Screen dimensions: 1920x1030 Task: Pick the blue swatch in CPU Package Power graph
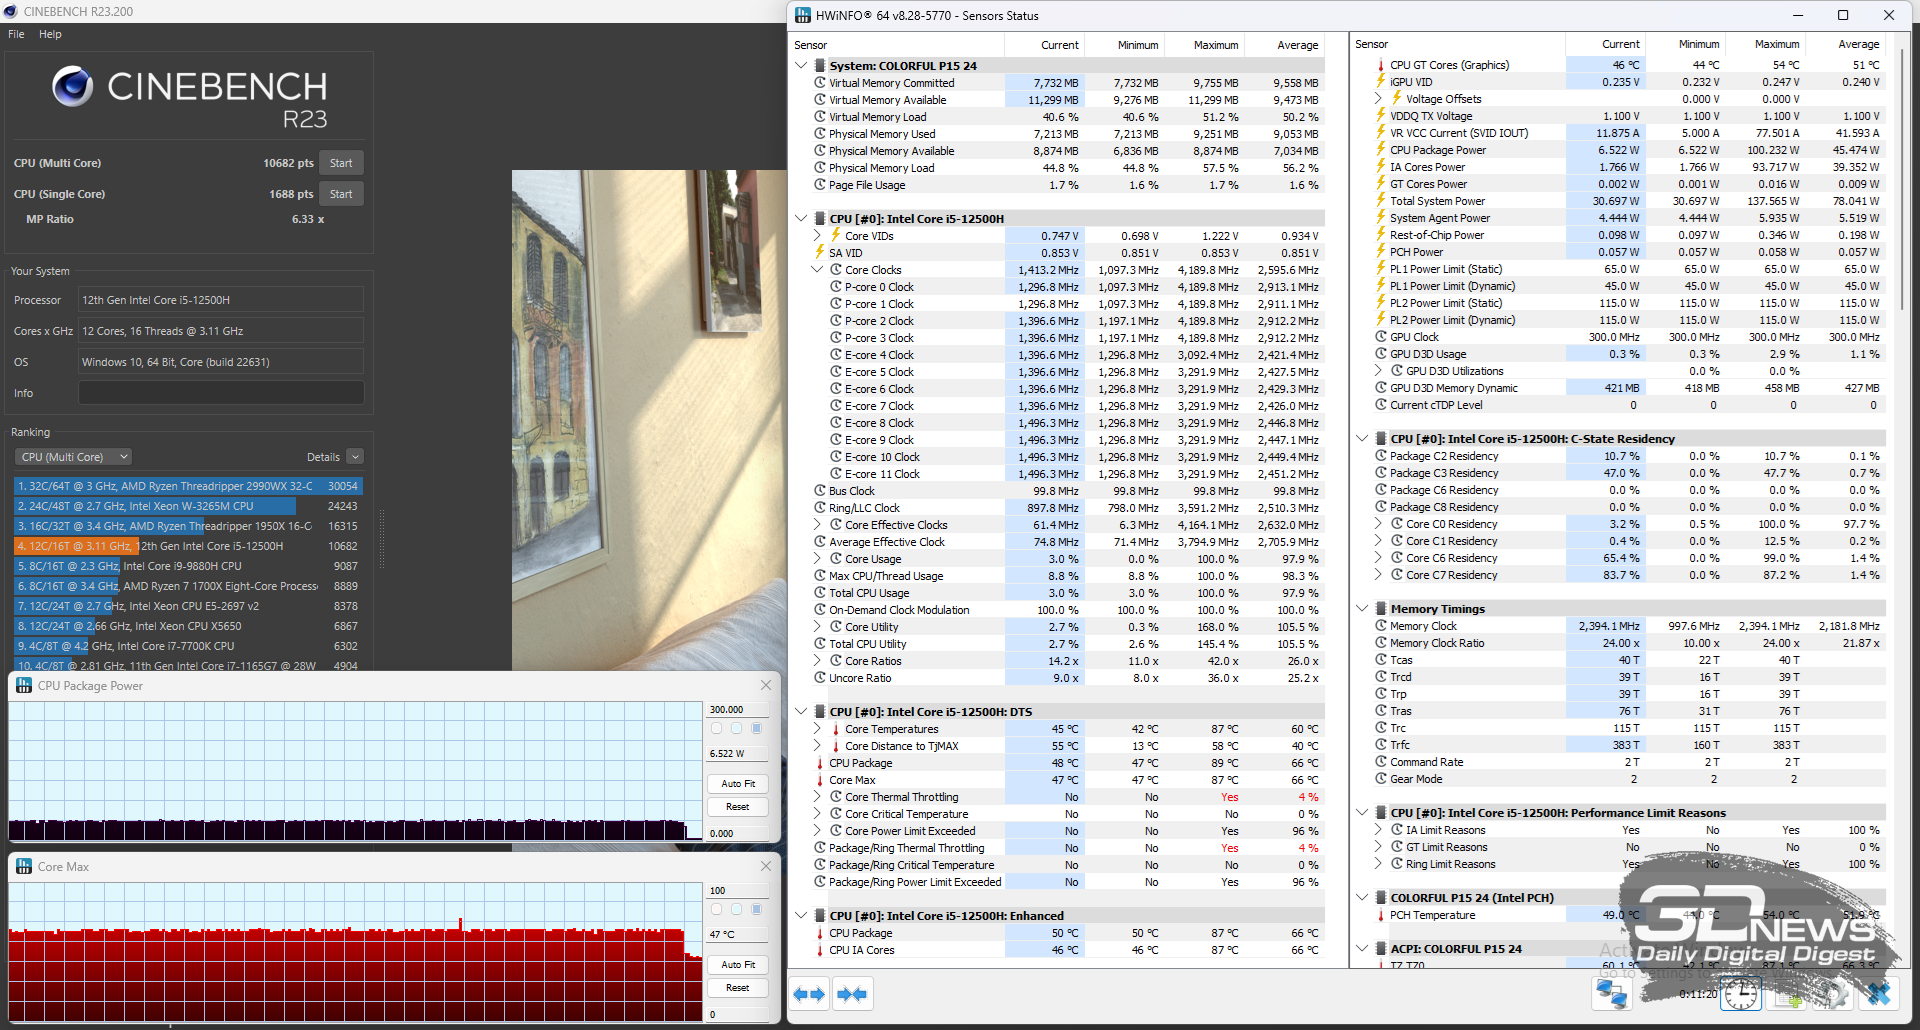click(756, 728)
